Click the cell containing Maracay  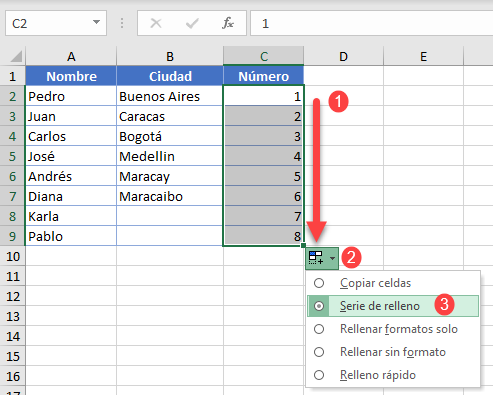(x=170, y=176)
